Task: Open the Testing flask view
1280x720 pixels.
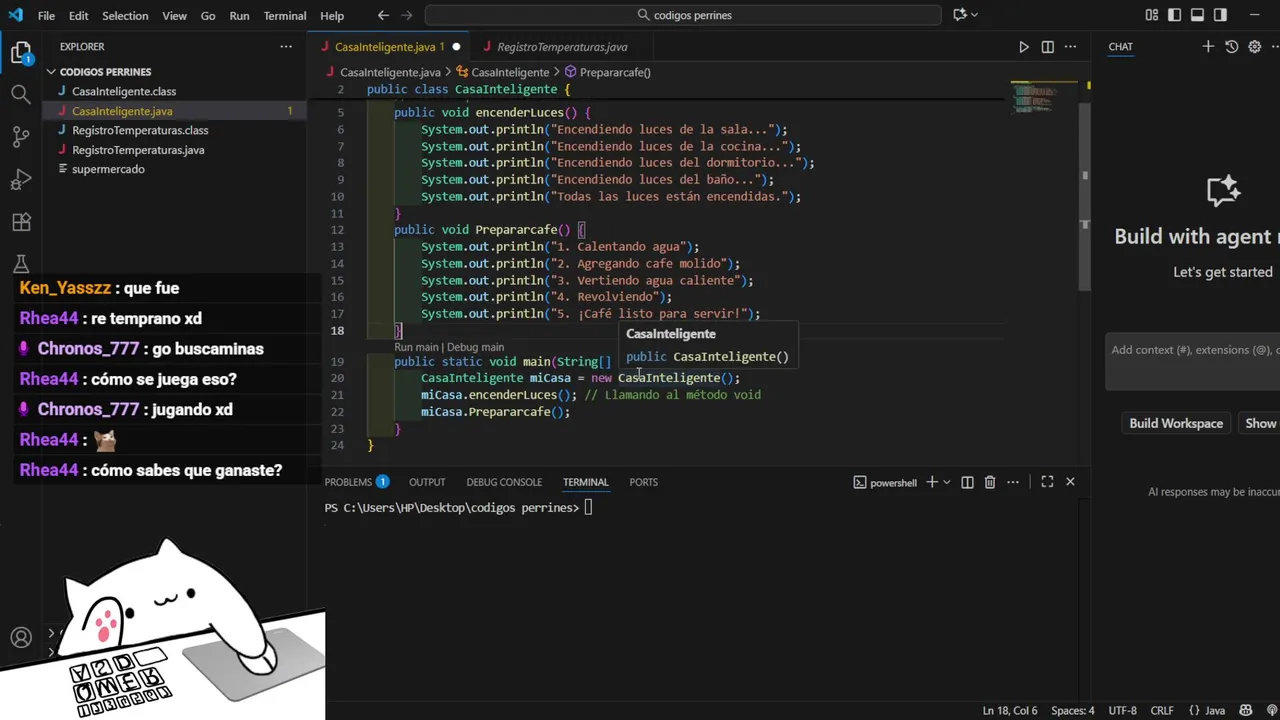Action: 21,264
